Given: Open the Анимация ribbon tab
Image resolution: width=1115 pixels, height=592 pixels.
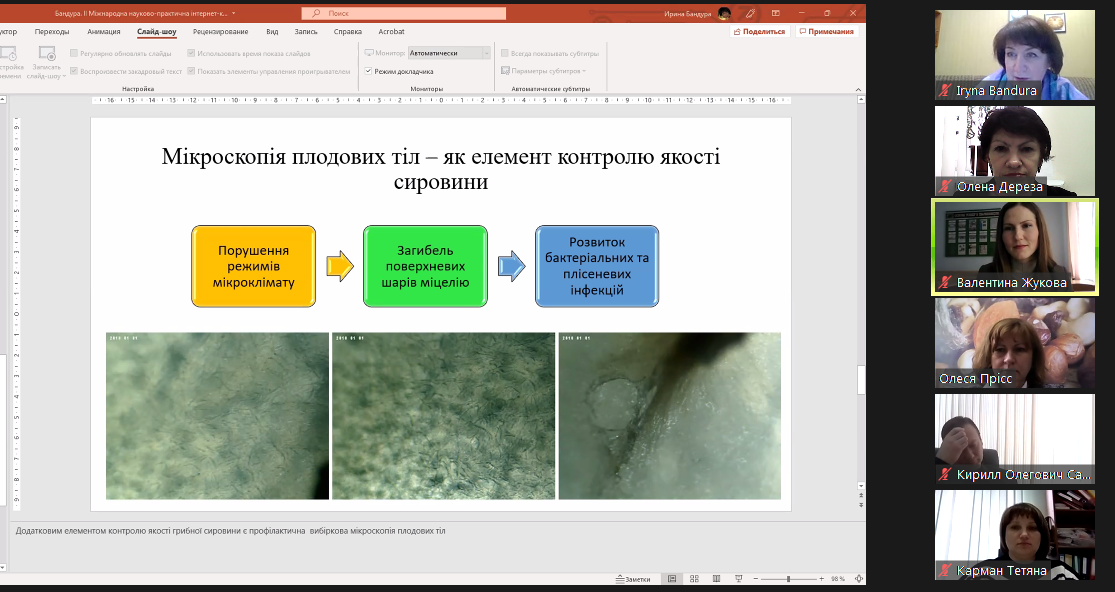Looking at the screenshot, I should pos(104,32).
